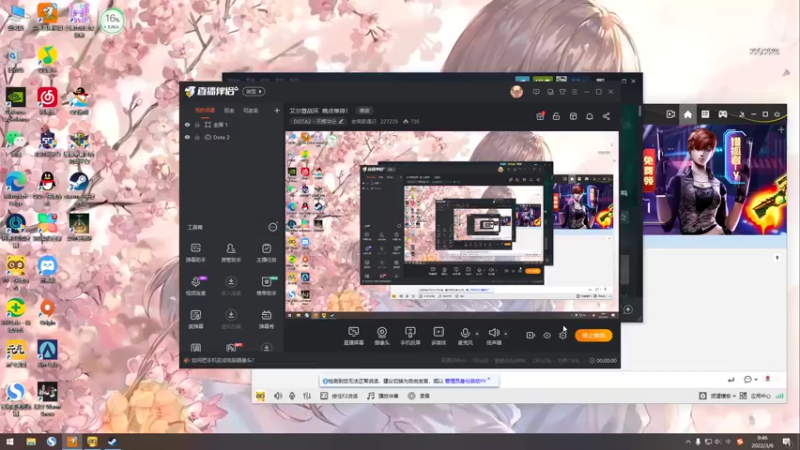Open the NetEase Cloud Music desktop icon
The width and height of the screenshot is (800, 450).
point(47,101)
